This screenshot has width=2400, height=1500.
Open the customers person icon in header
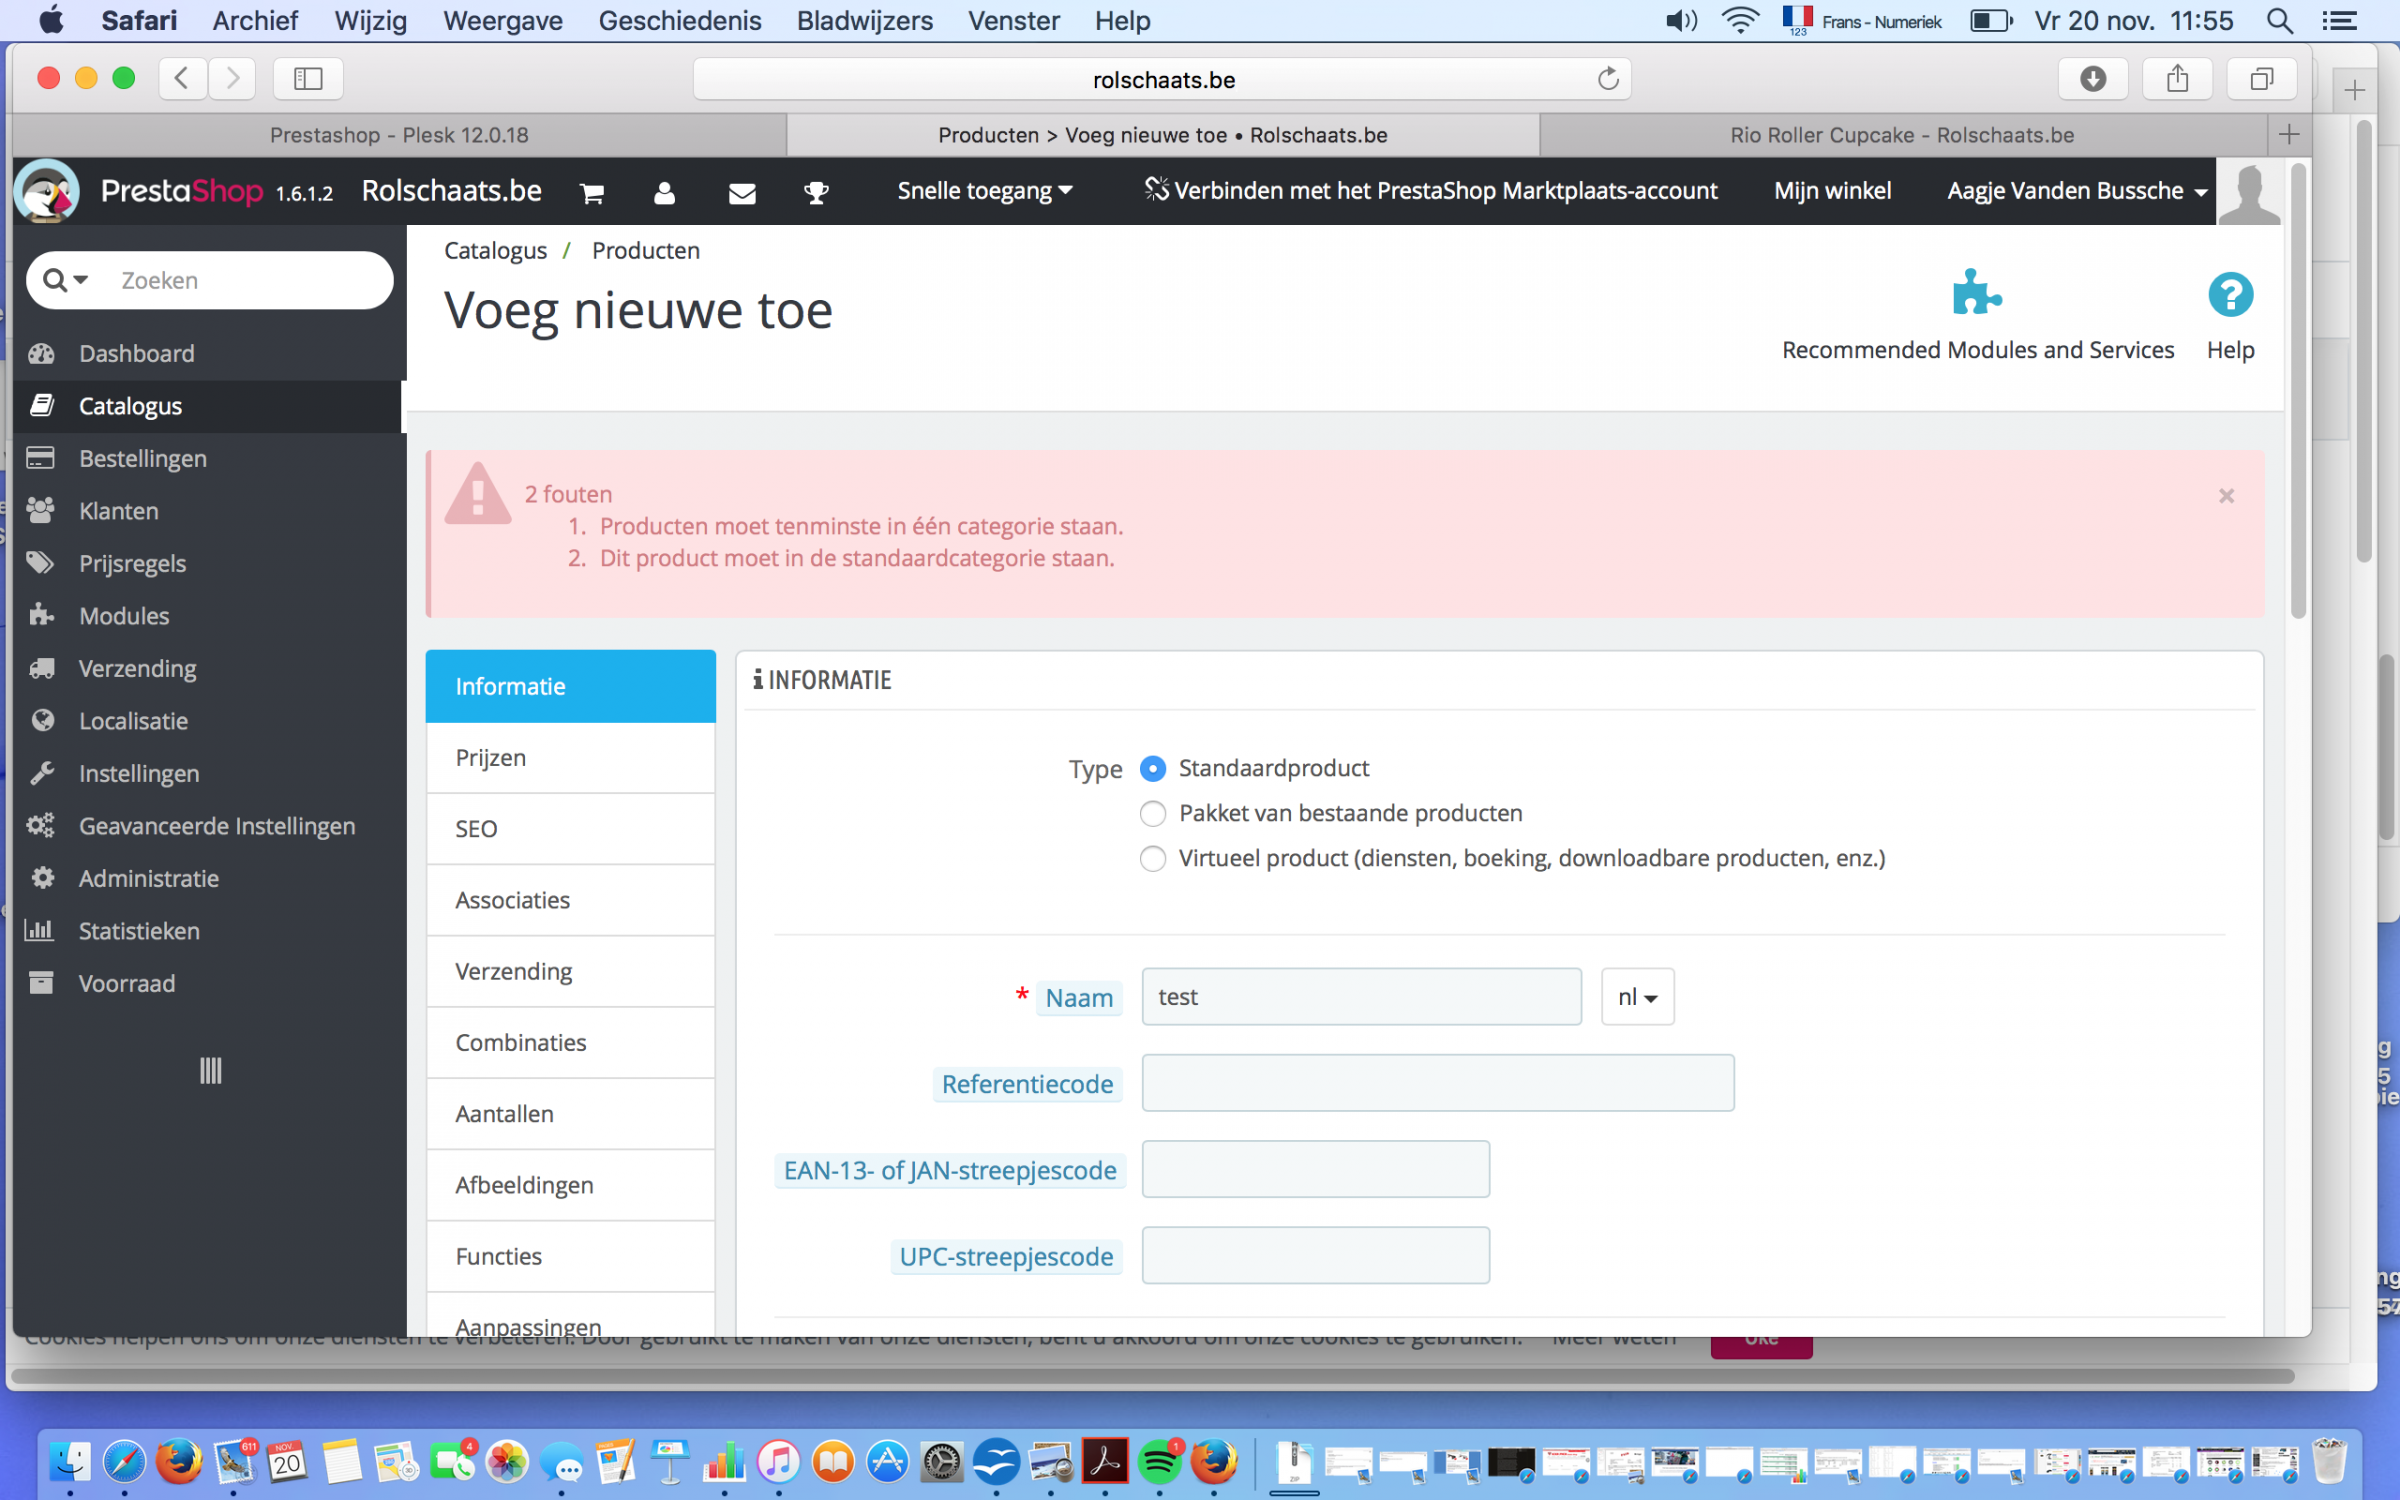pyautogui.click(x=664, y=193)
